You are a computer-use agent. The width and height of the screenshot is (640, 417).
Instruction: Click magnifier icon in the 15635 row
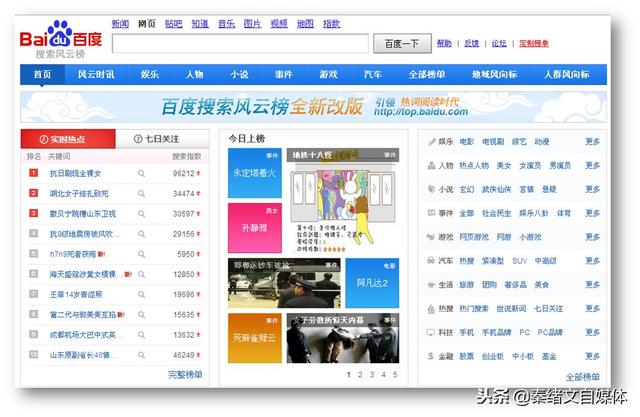(x=141, y=315)
